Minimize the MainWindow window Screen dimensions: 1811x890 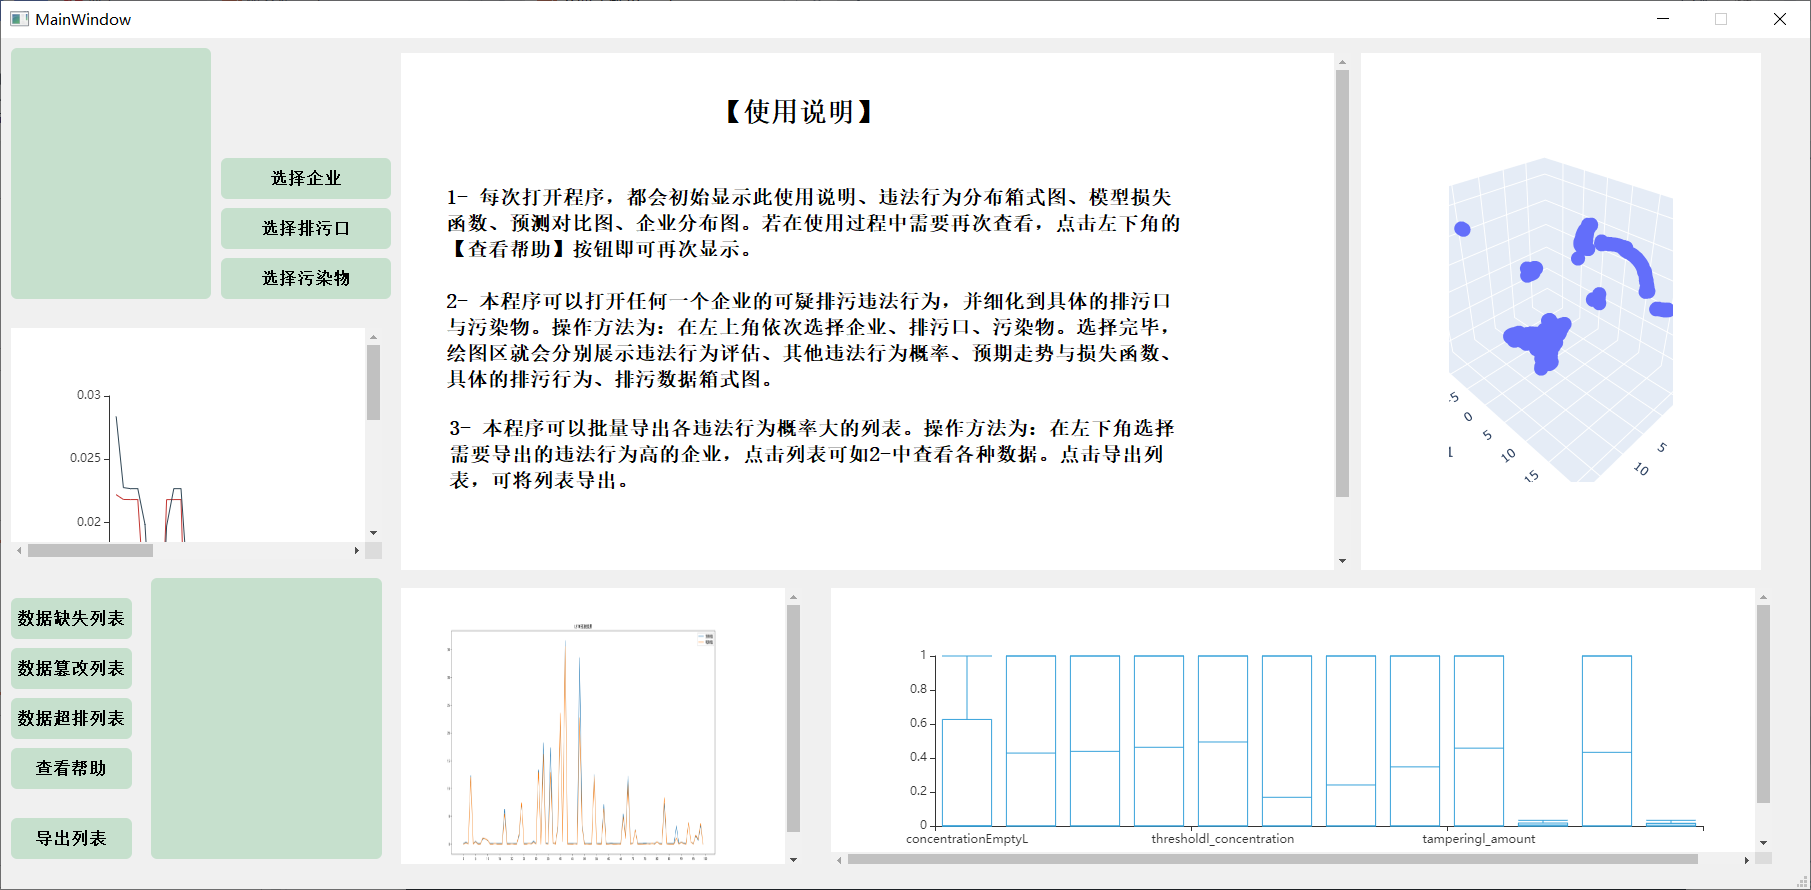(x=1663, y=19)
